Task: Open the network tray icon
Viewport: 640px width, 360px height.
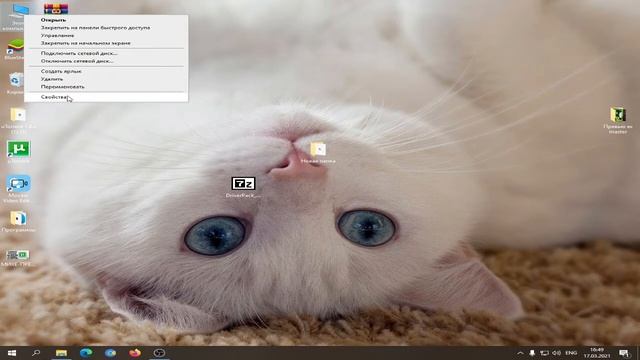Action: pyautogui.click(x=544, y=353)
